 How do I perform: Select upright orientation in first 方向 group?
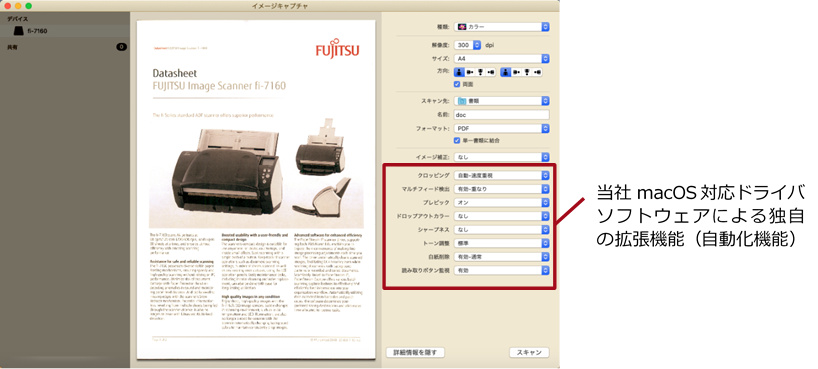[x=460, y=72]
